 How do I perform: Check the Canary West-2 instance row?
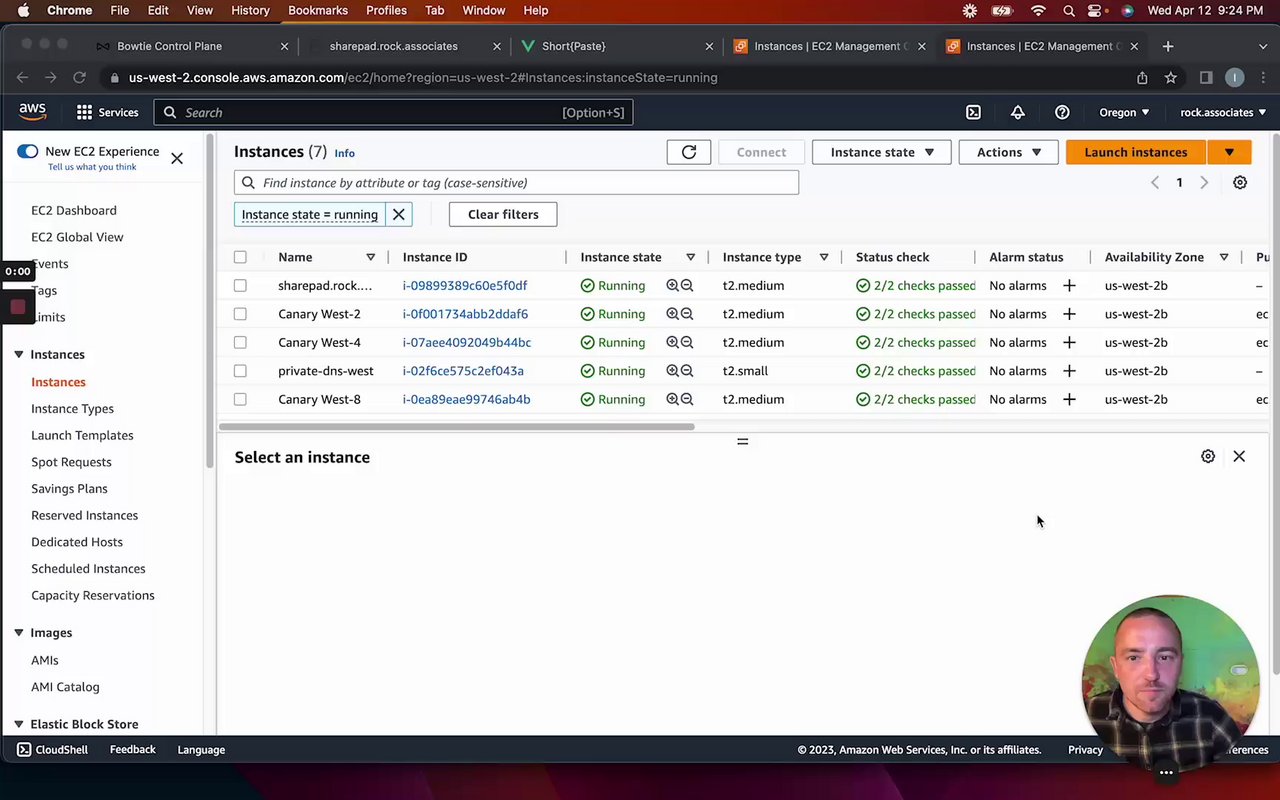tap(240, 314)
